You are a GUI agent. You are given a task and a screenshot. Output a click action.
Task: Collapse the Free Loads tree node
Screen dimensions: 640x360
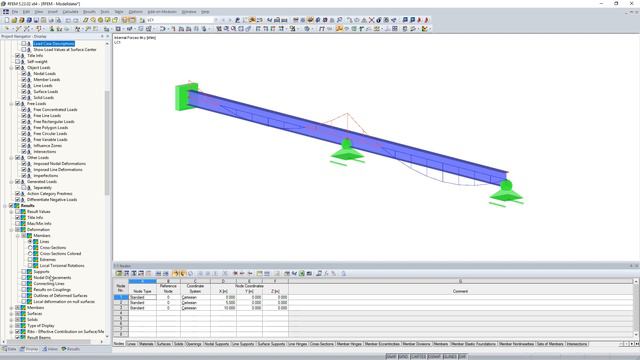tap(11, 104)
